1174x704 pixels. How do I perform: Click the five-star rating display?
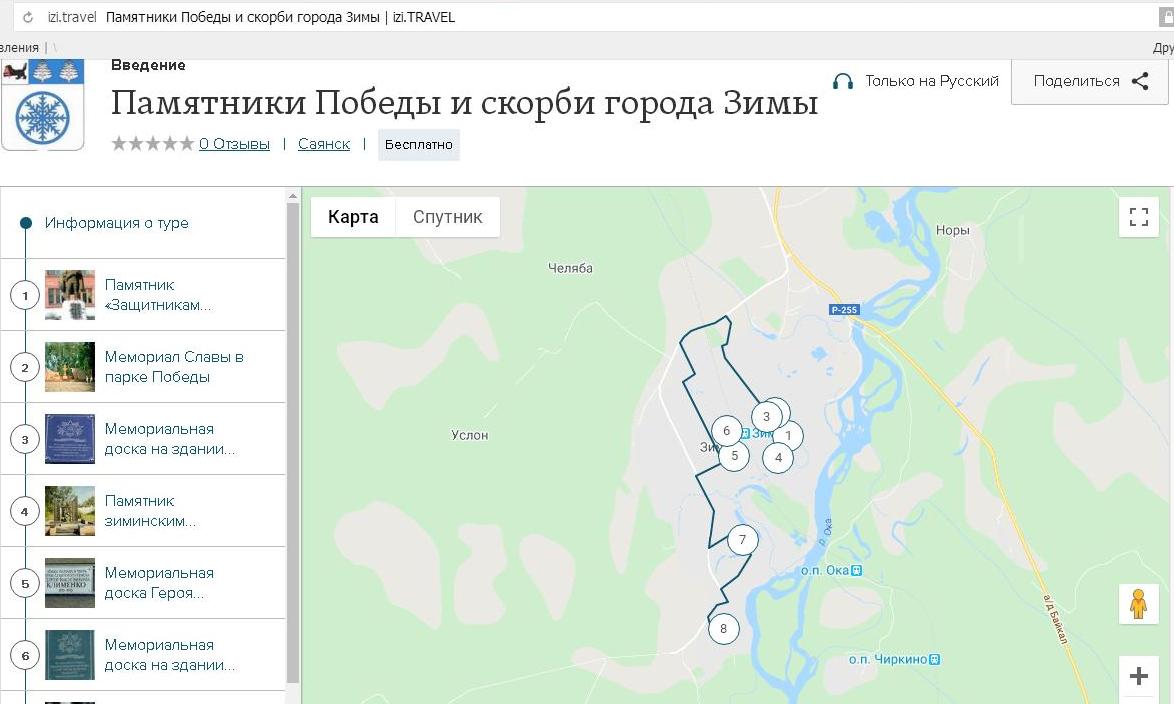pyautogui.click(x=152, y=144)
